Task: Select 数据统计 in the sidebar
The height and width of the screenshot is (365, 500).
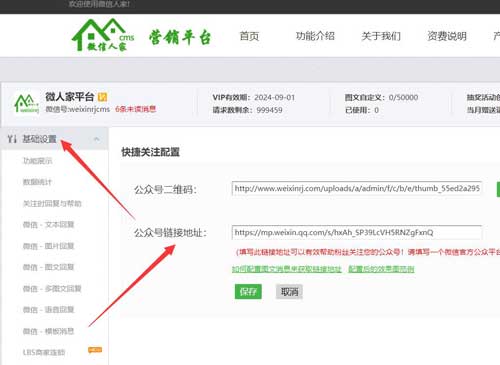Action: pos(37,182)
